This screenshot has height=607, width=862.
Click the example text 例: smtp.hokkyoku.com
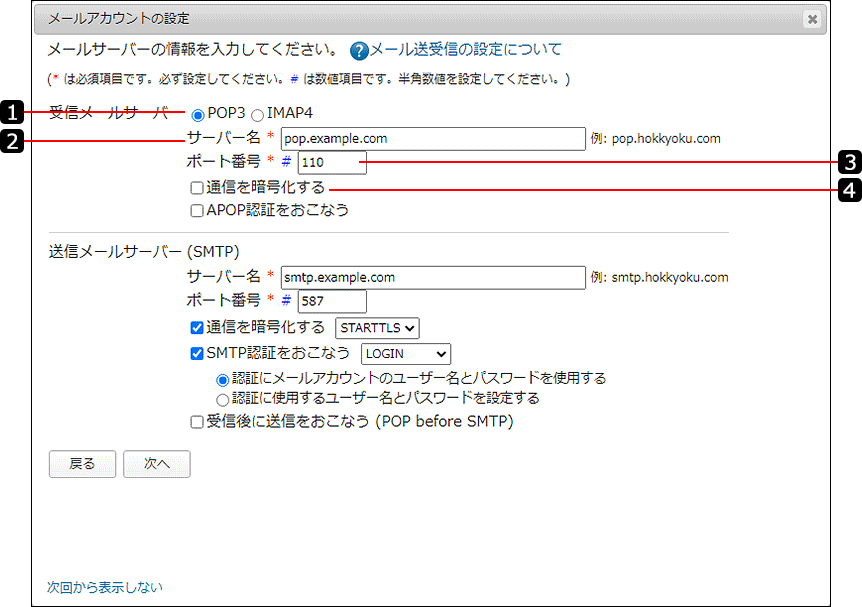659,278
